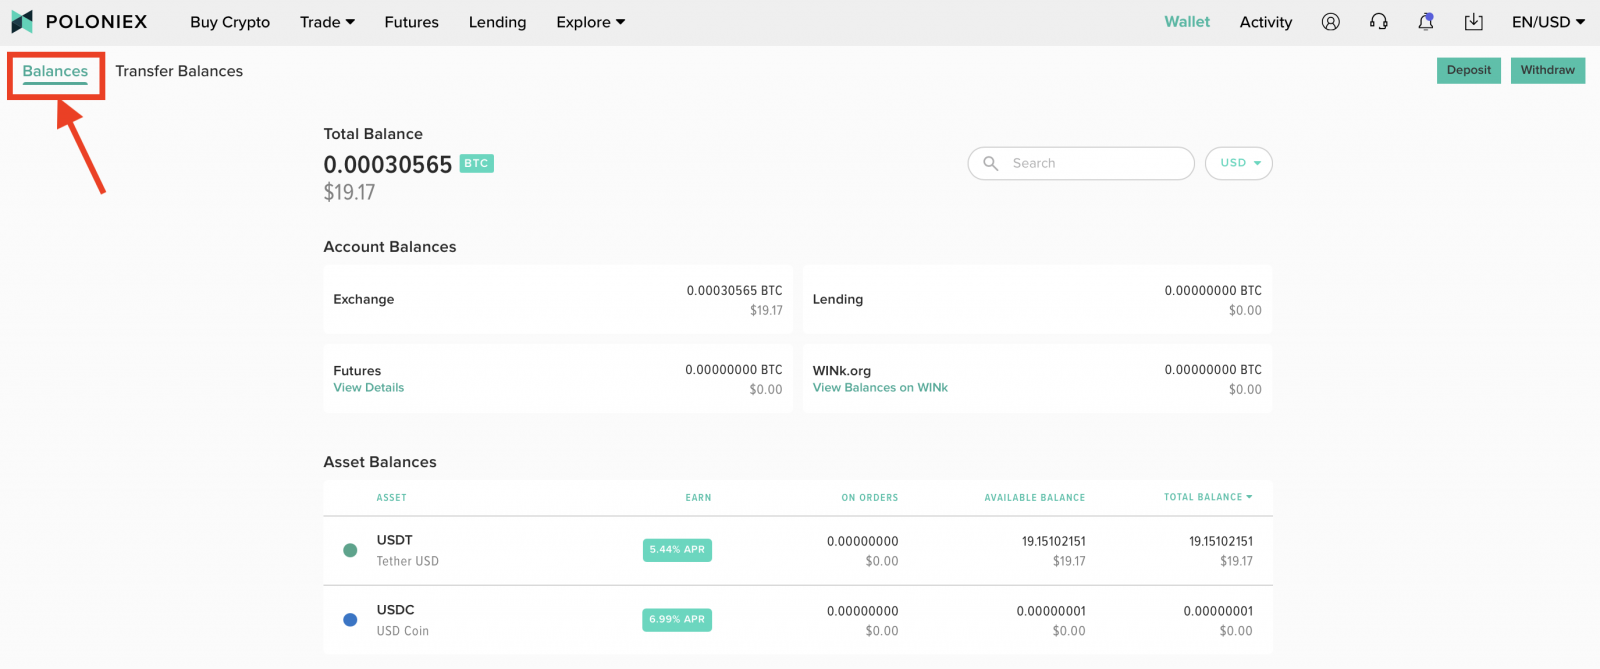
Task: Click the Deposit button
Action: (x=1469, y=70)
